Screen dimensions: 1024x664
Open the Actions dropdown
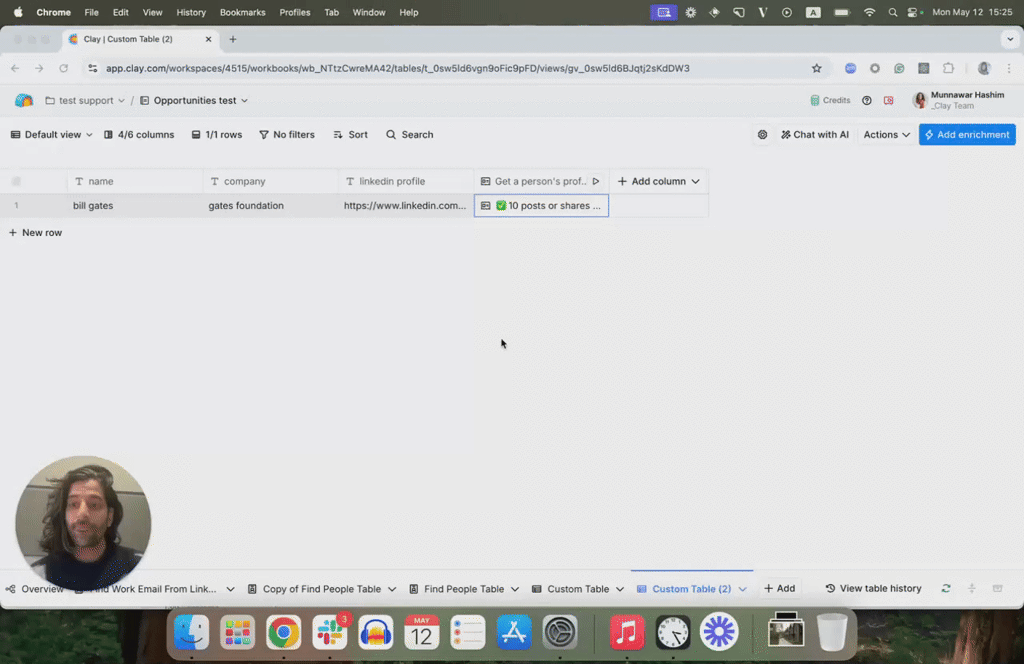[x=886, y=134]
